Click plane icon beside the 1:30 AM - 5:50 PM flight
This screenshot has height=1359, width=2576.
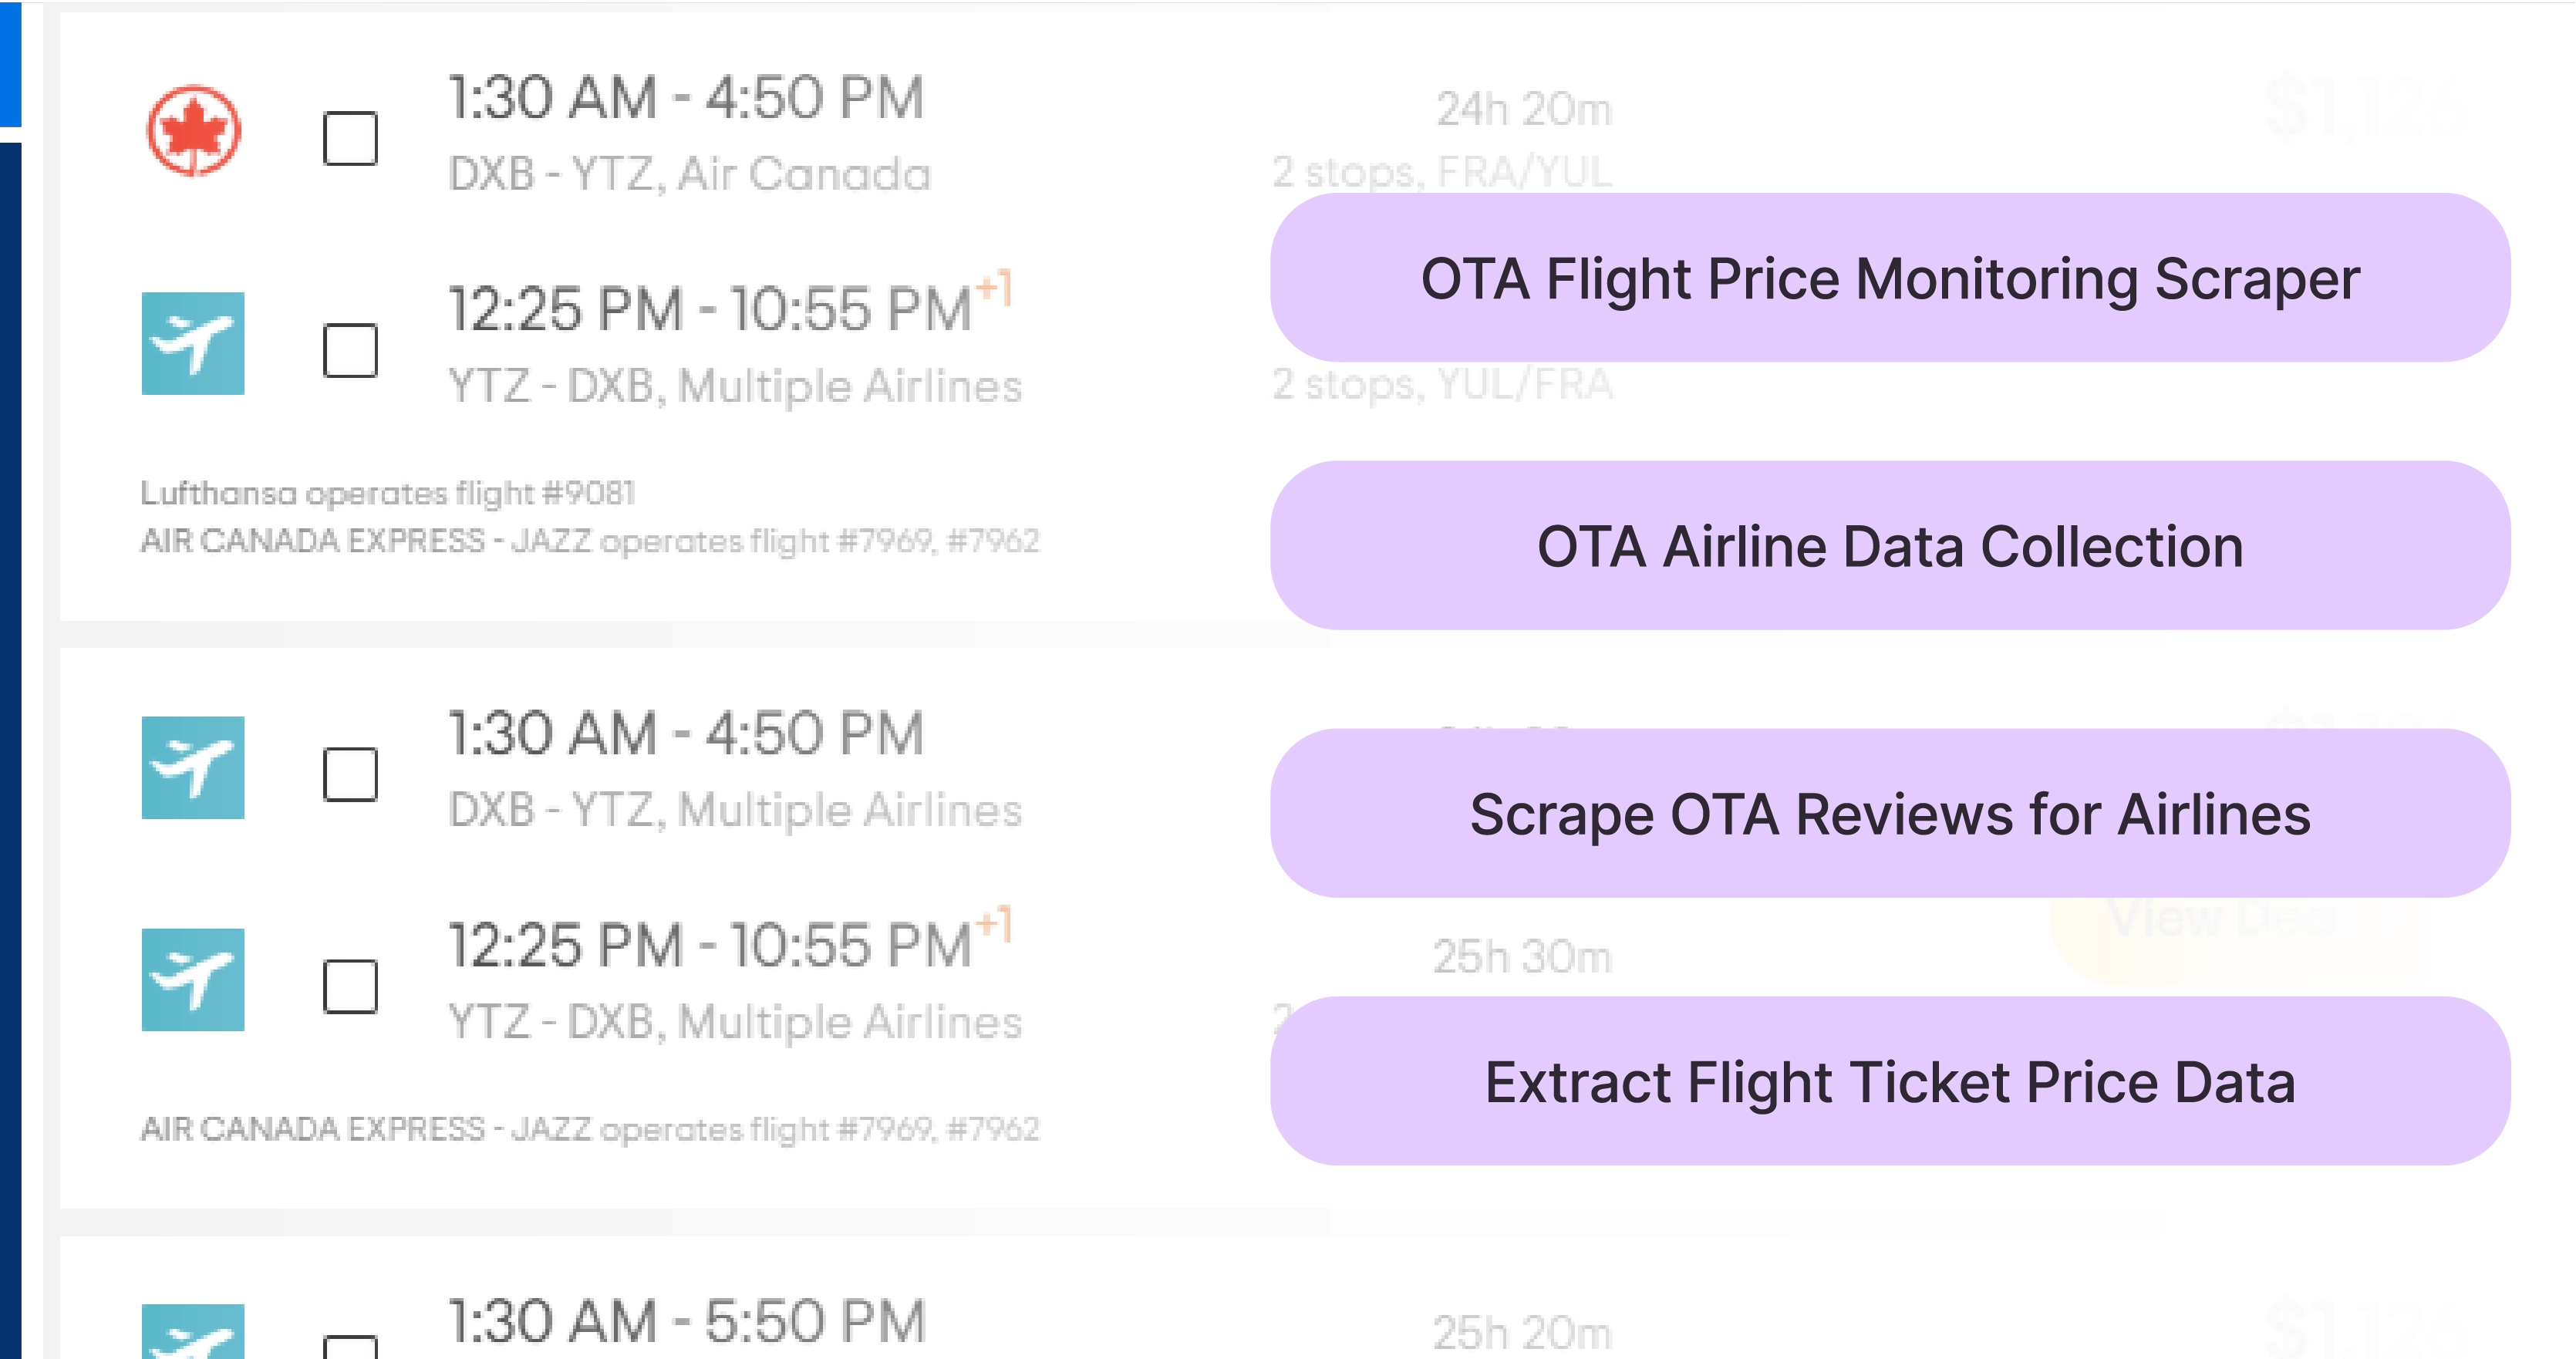coord(193,1333)
